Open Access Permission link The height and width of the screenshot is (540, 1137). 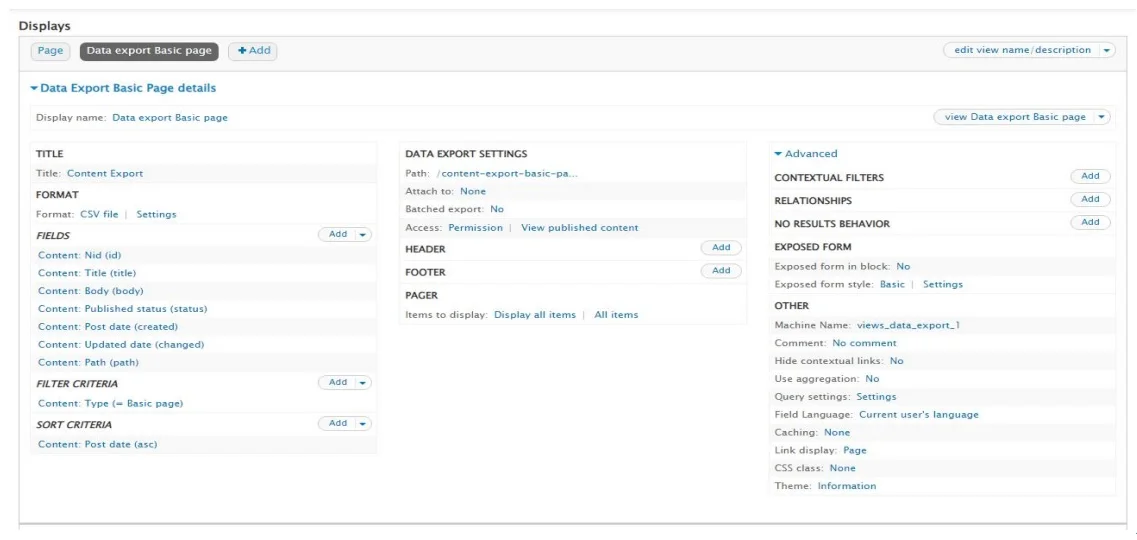[476, 228]
